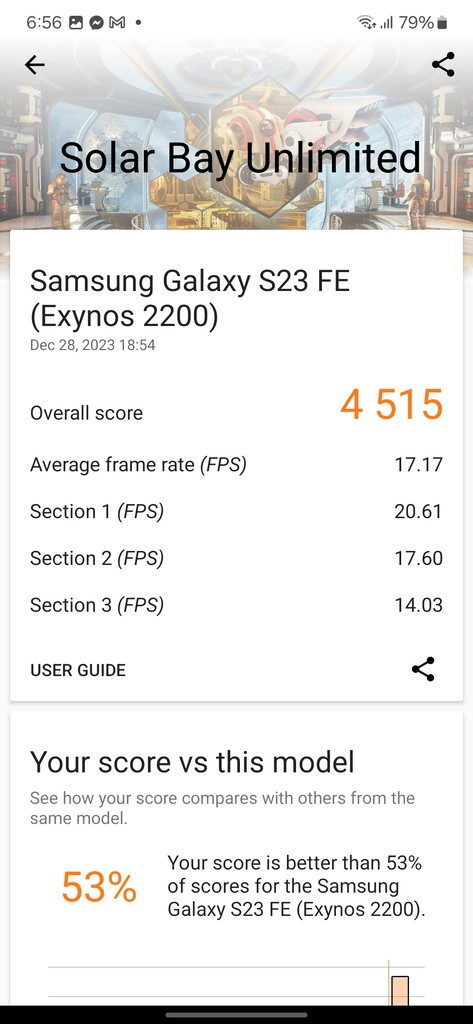Click share icon beside USER GUIDE
This screenshot has width=473, height=1024.
(x=423, y=669)
